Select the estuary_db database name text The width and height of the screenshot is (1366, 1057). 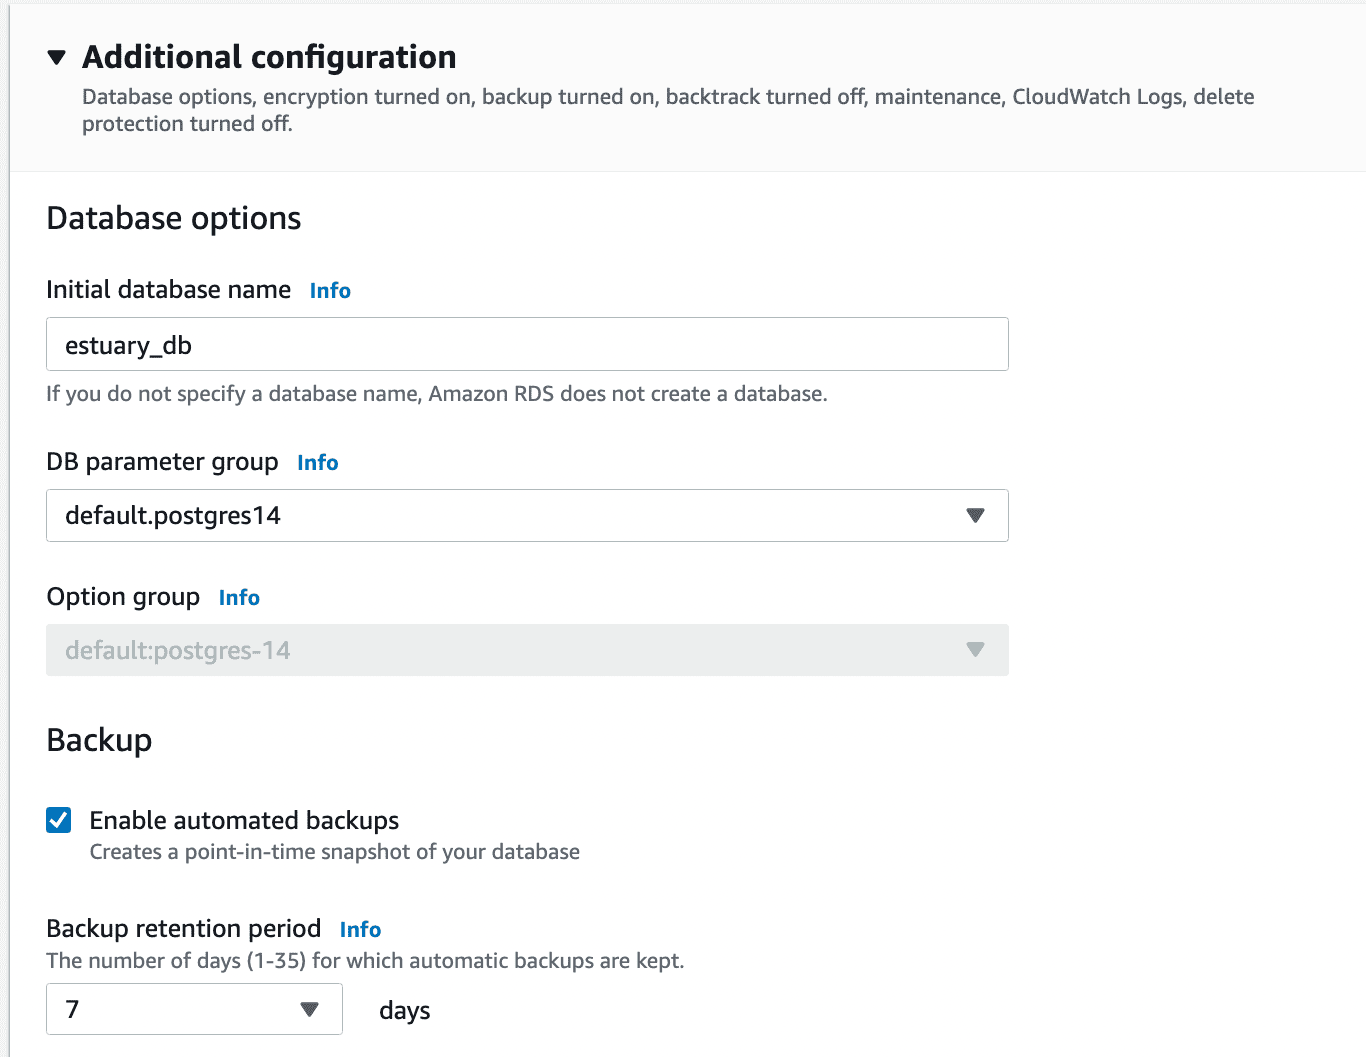(x=128, y=344)
